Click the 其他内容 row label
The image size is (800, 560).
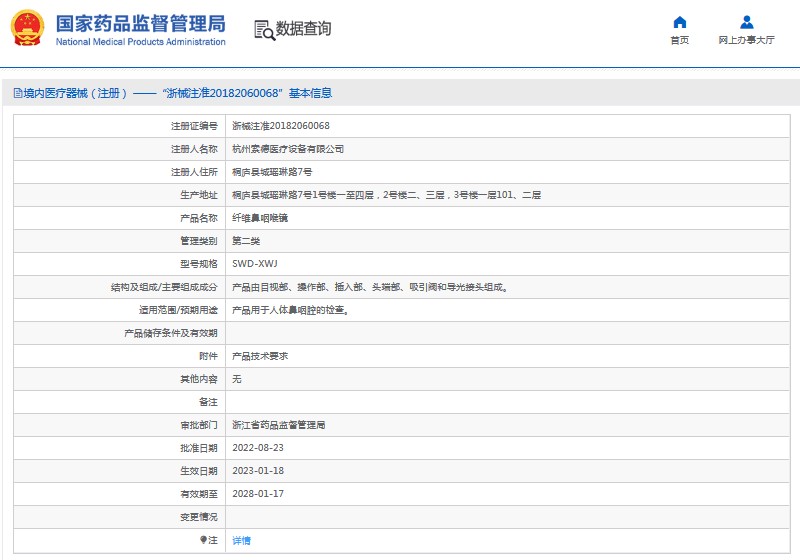pos(198,379)
